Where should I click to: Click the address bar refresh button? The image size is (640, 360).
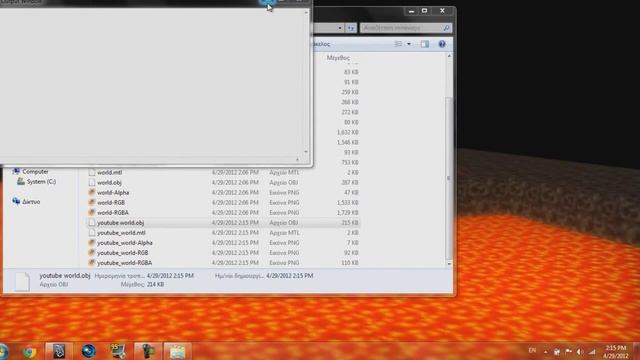[351, 28]
